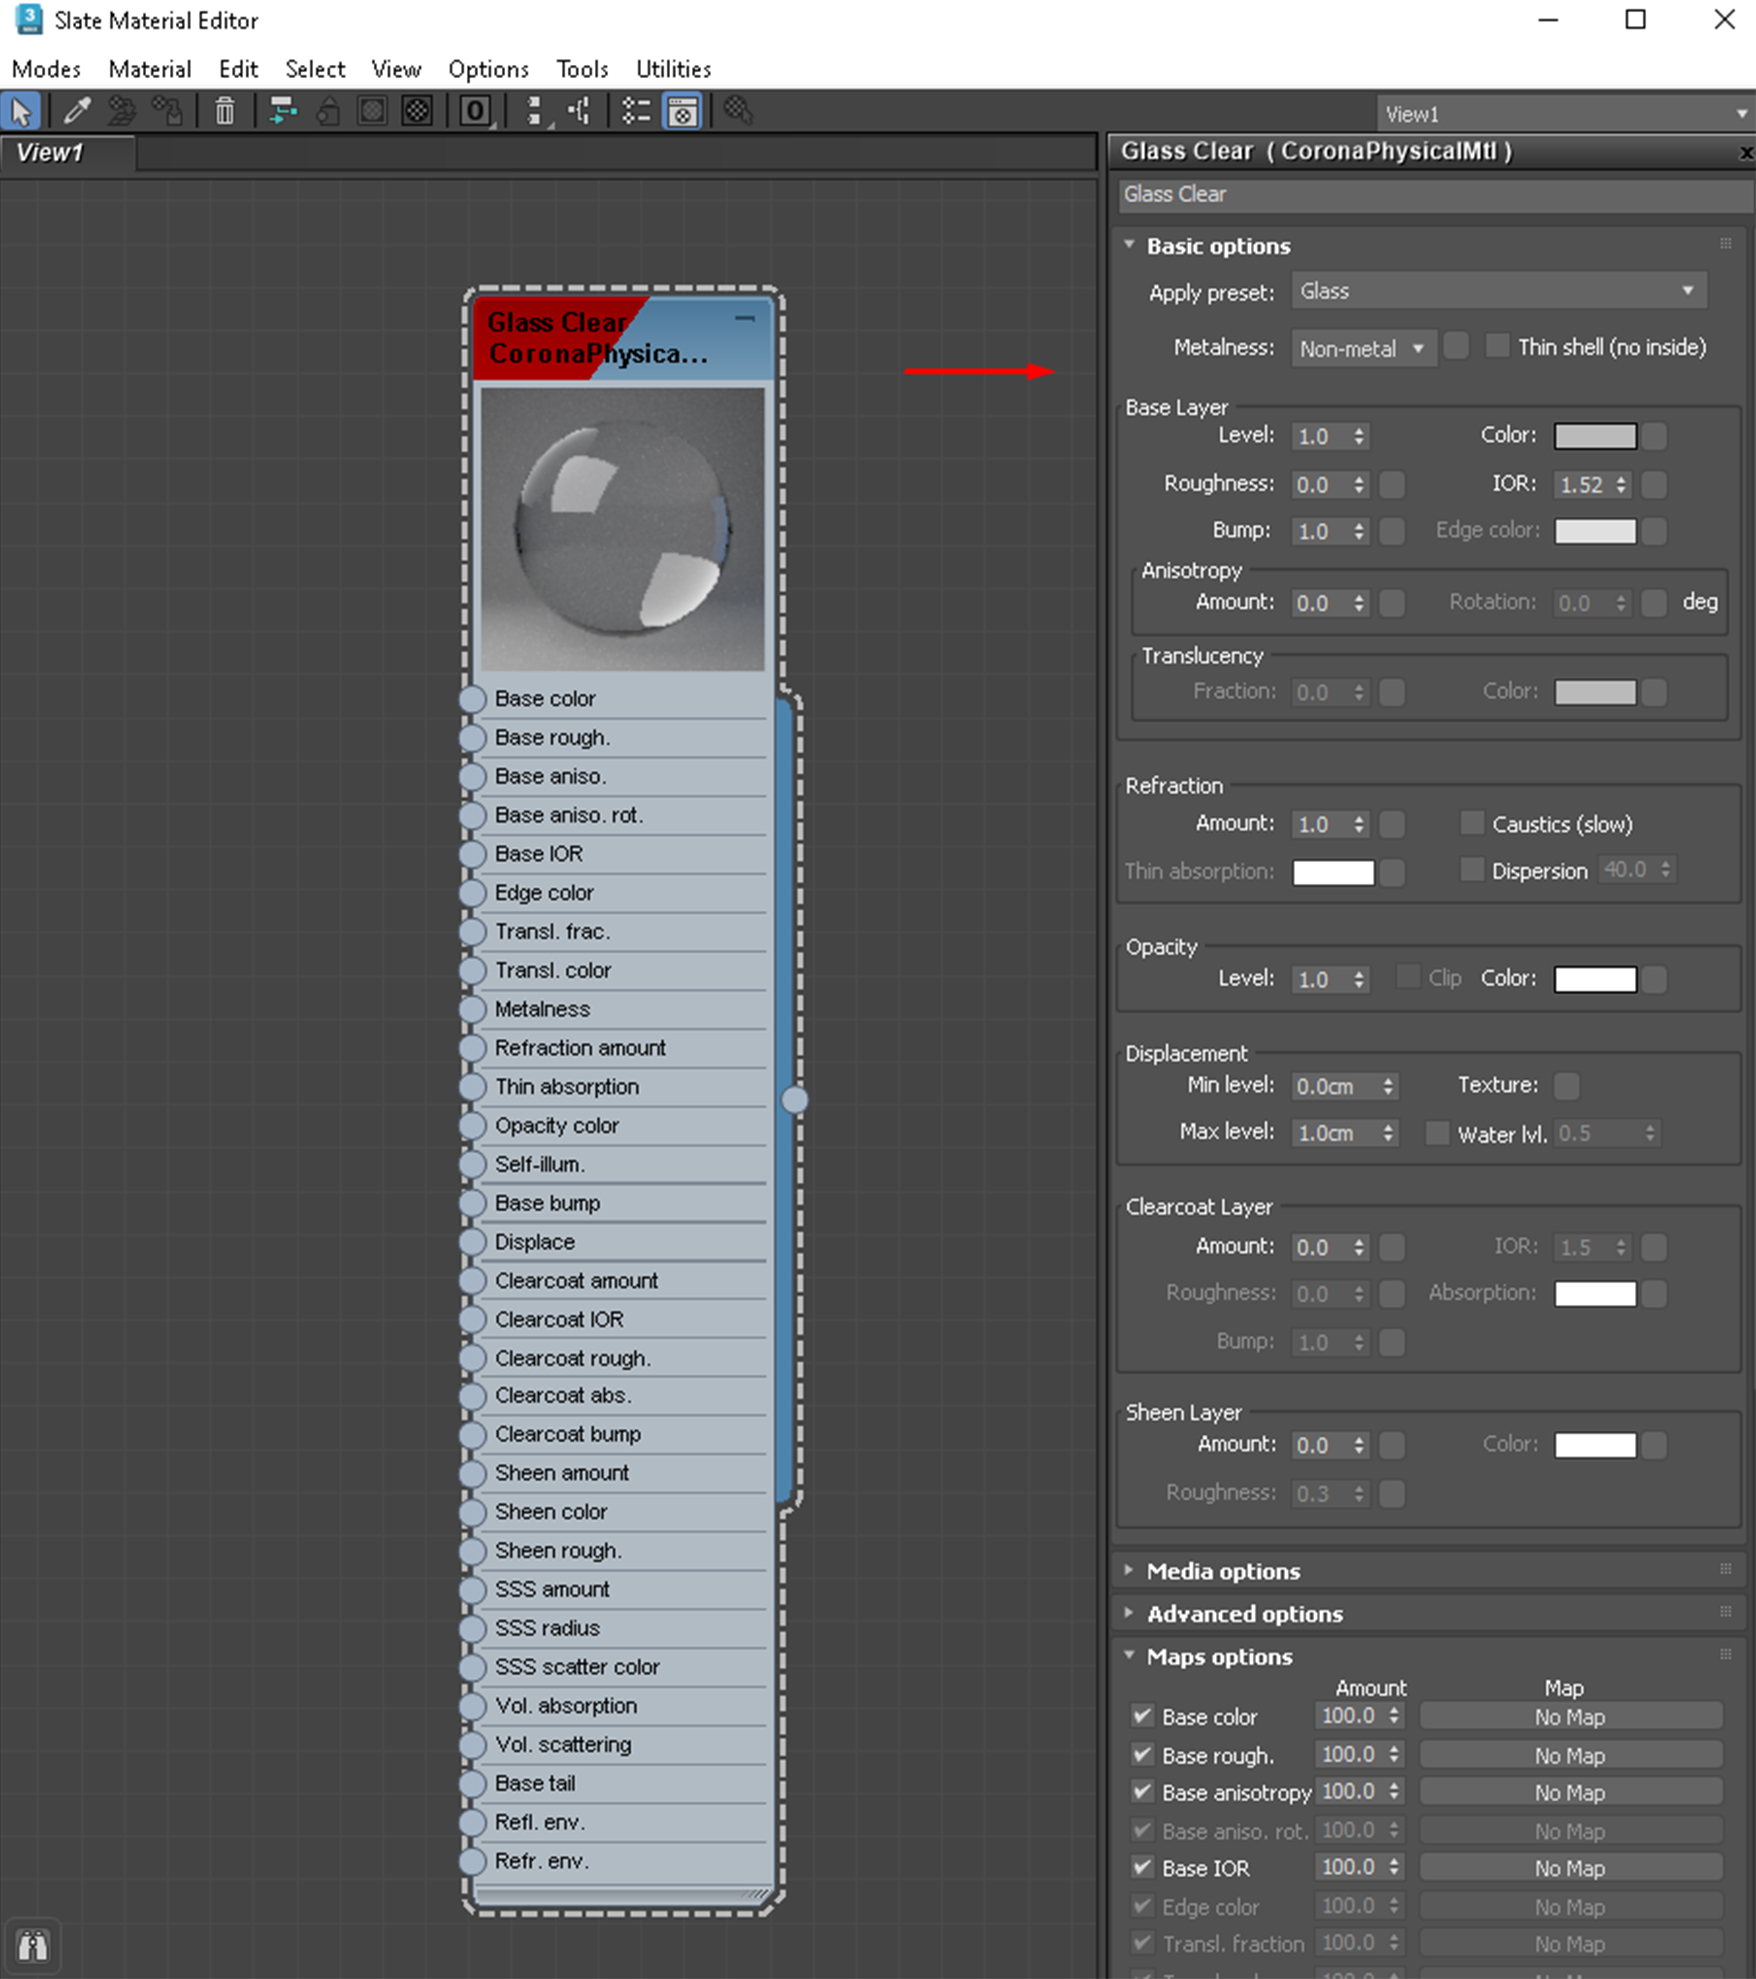The image size is (1756, 1979).
Task: Activate the Select tool arrow icon
Action: 21,111
